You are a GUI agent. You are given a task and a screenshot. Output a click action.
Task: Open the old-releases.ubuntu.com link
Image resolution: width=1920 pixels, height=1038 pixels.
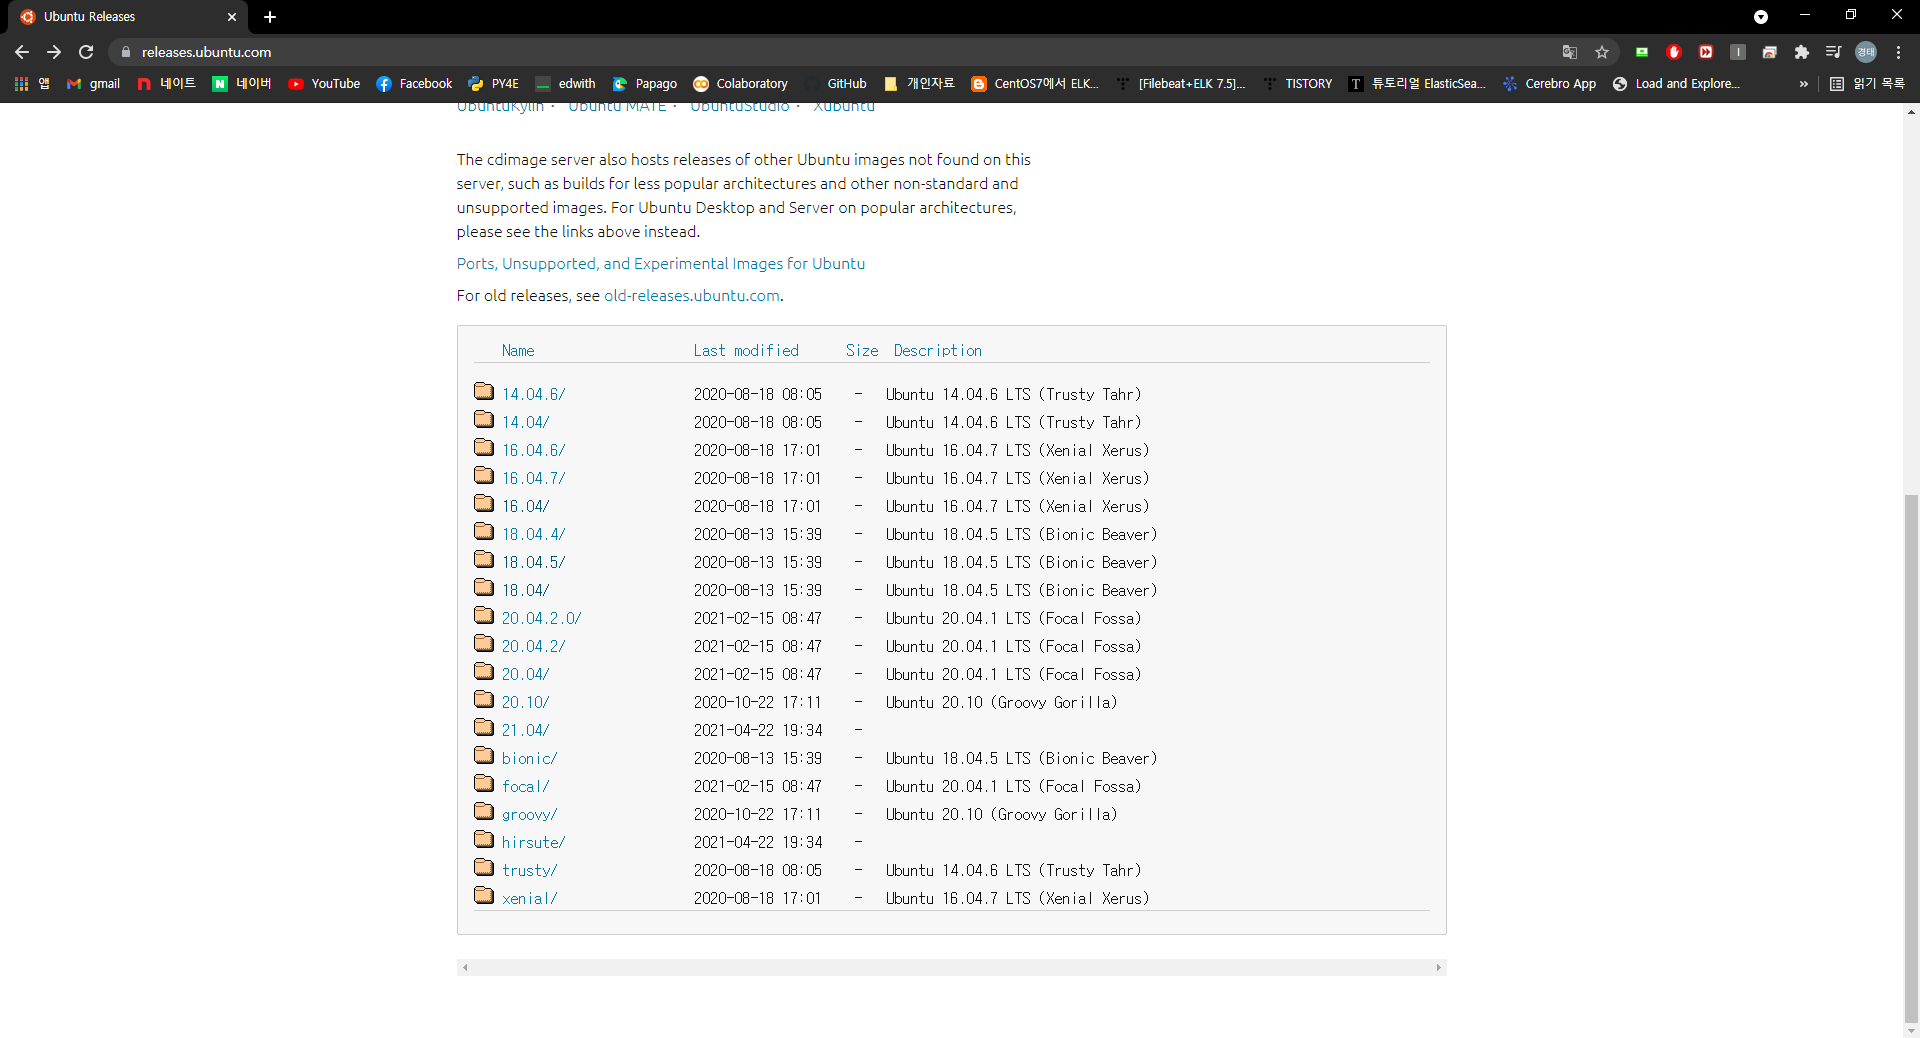692,296
